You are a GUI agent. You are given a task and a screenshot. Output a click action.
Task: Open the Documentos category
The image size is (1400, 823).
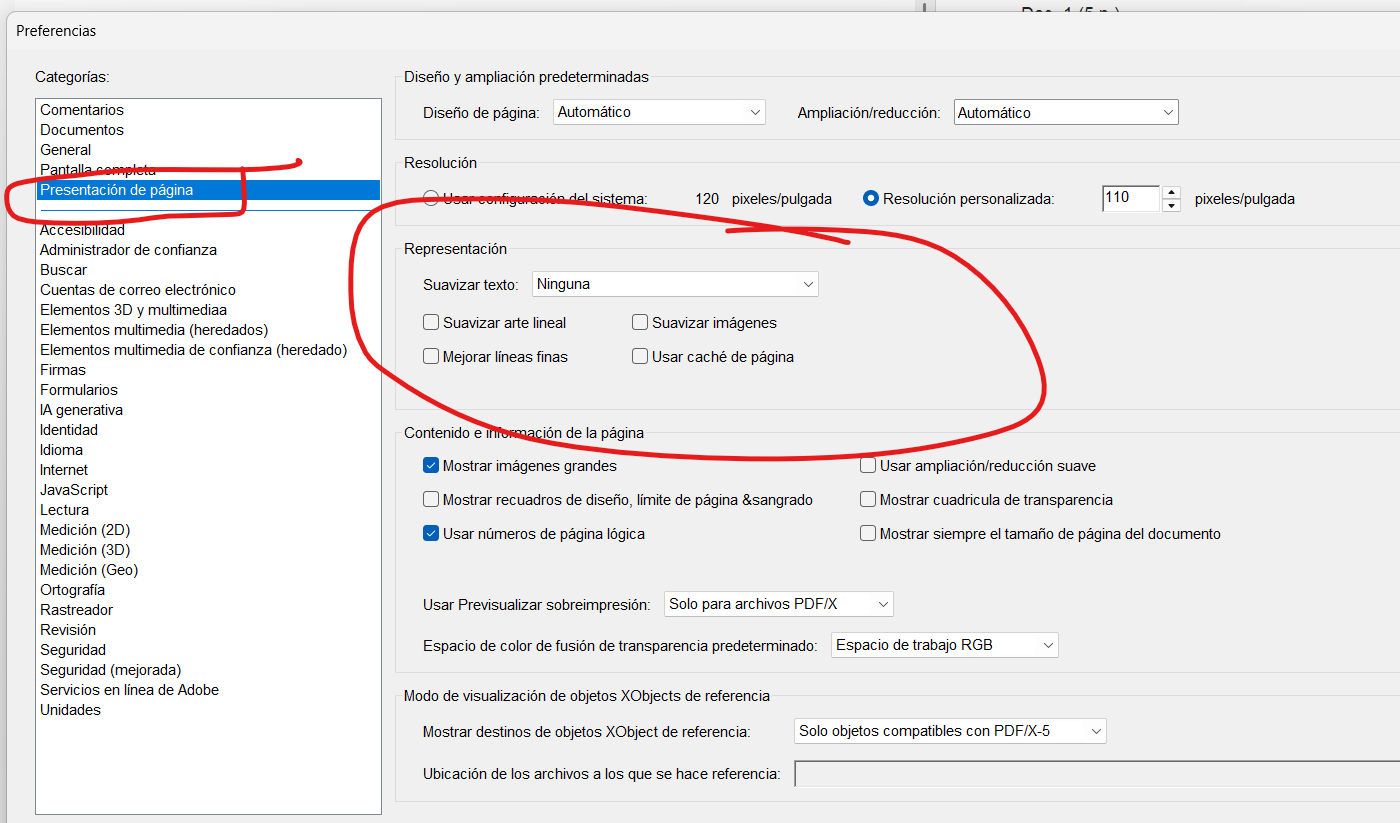82,130
